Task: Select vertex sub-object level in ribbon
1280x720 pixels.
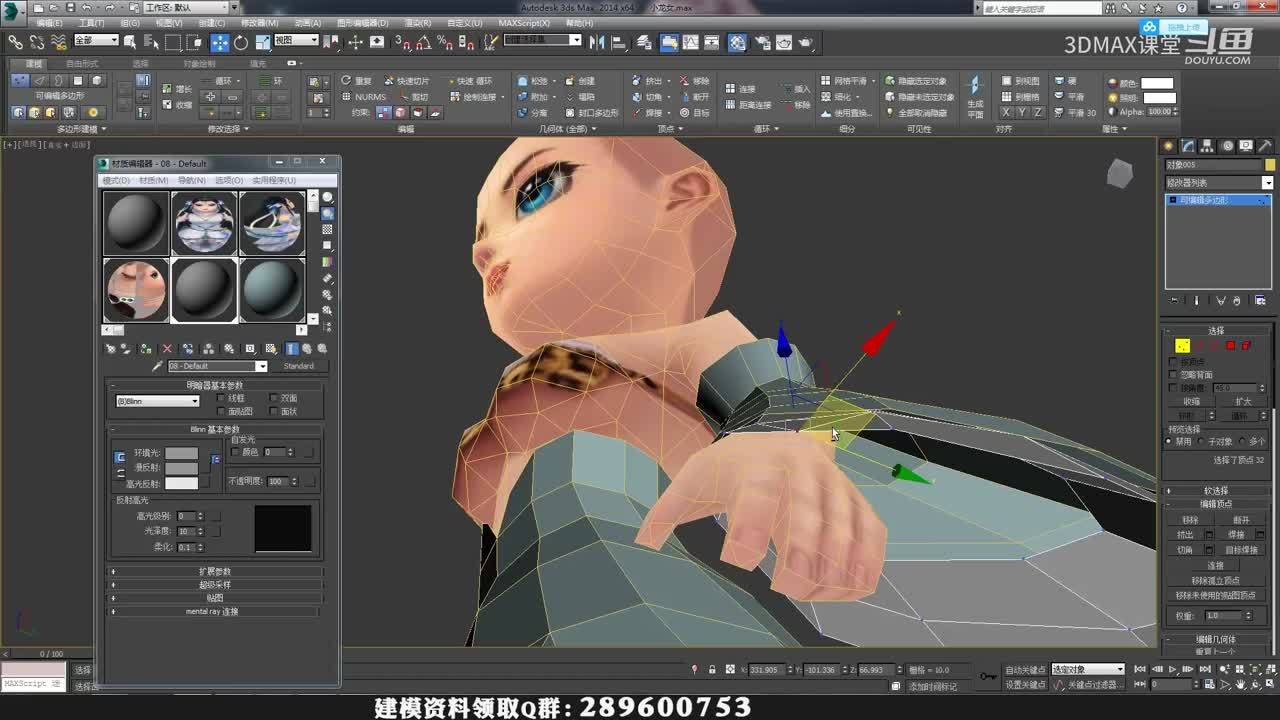Action: pos(19,81)
